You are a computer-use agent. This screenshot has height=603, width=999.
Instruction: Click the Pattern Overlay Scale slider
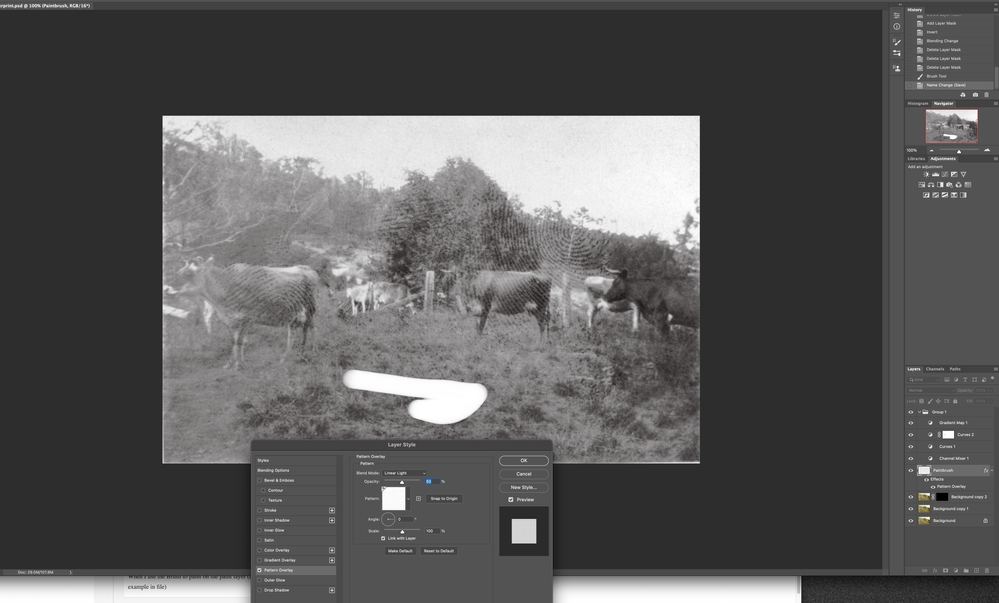pyautogui.click(x=402, y=530)
